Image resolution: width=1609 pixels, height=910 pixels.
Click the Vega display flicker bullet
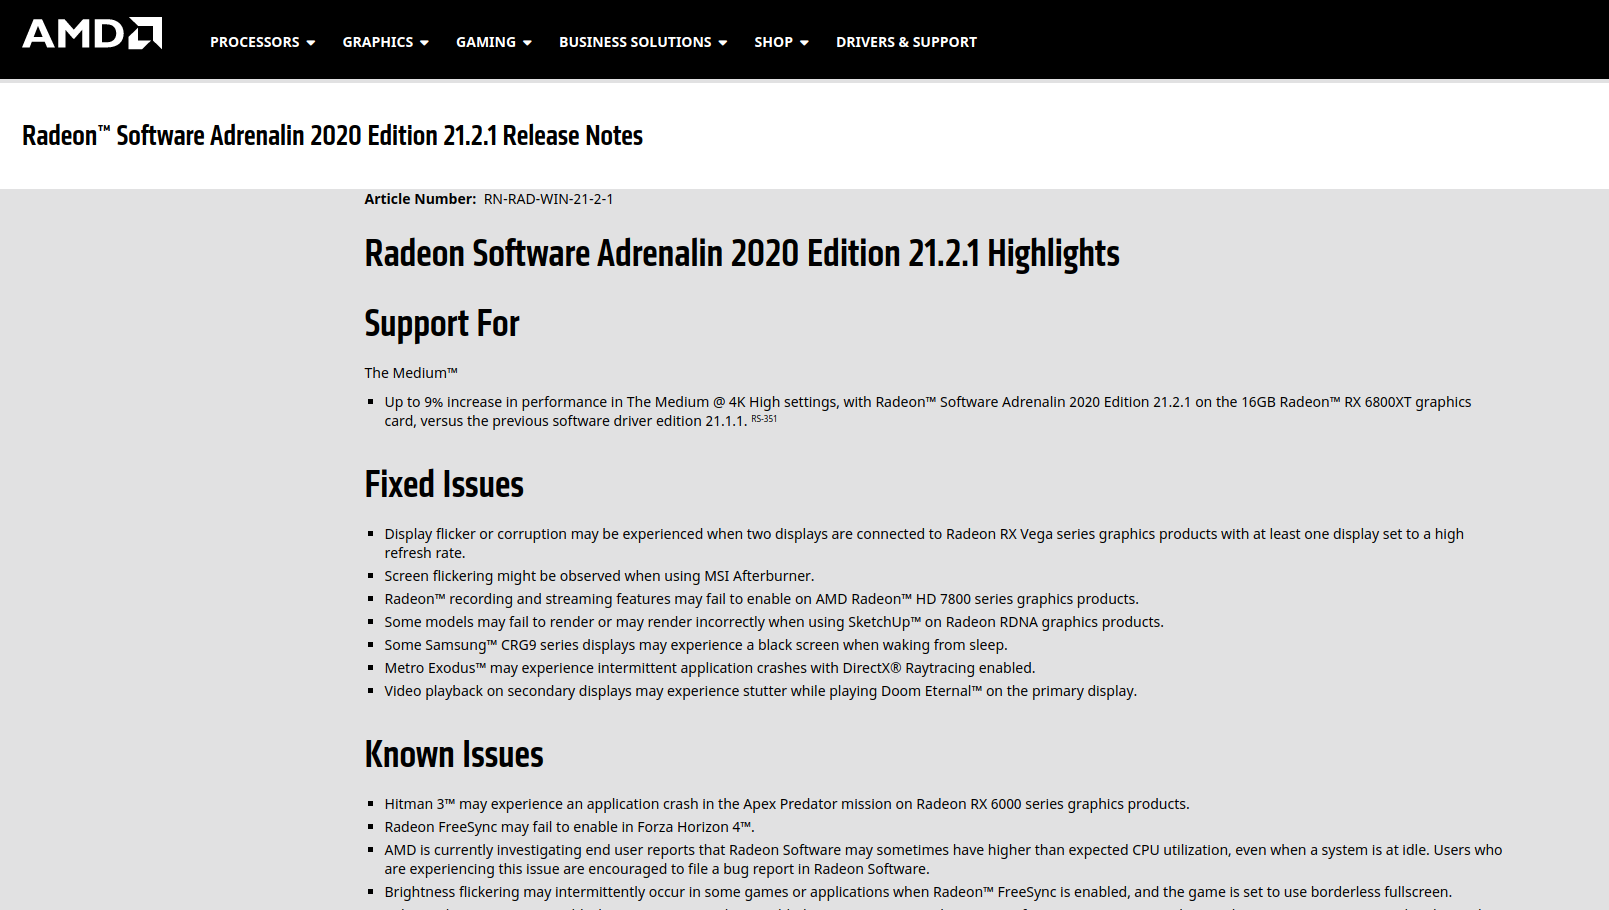click(x=924, y=543)
